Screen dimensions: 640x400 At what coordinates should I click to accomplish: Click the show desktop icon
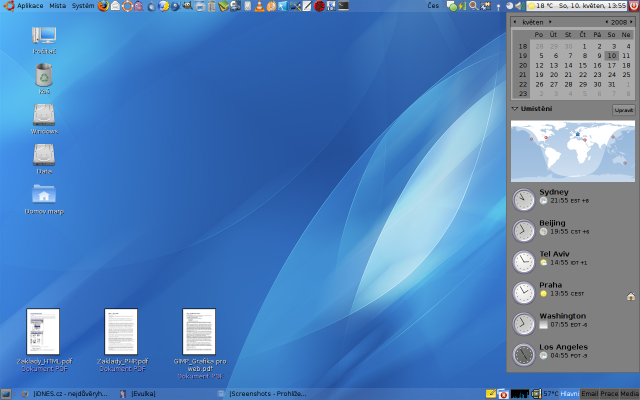(x=6, y=394)
